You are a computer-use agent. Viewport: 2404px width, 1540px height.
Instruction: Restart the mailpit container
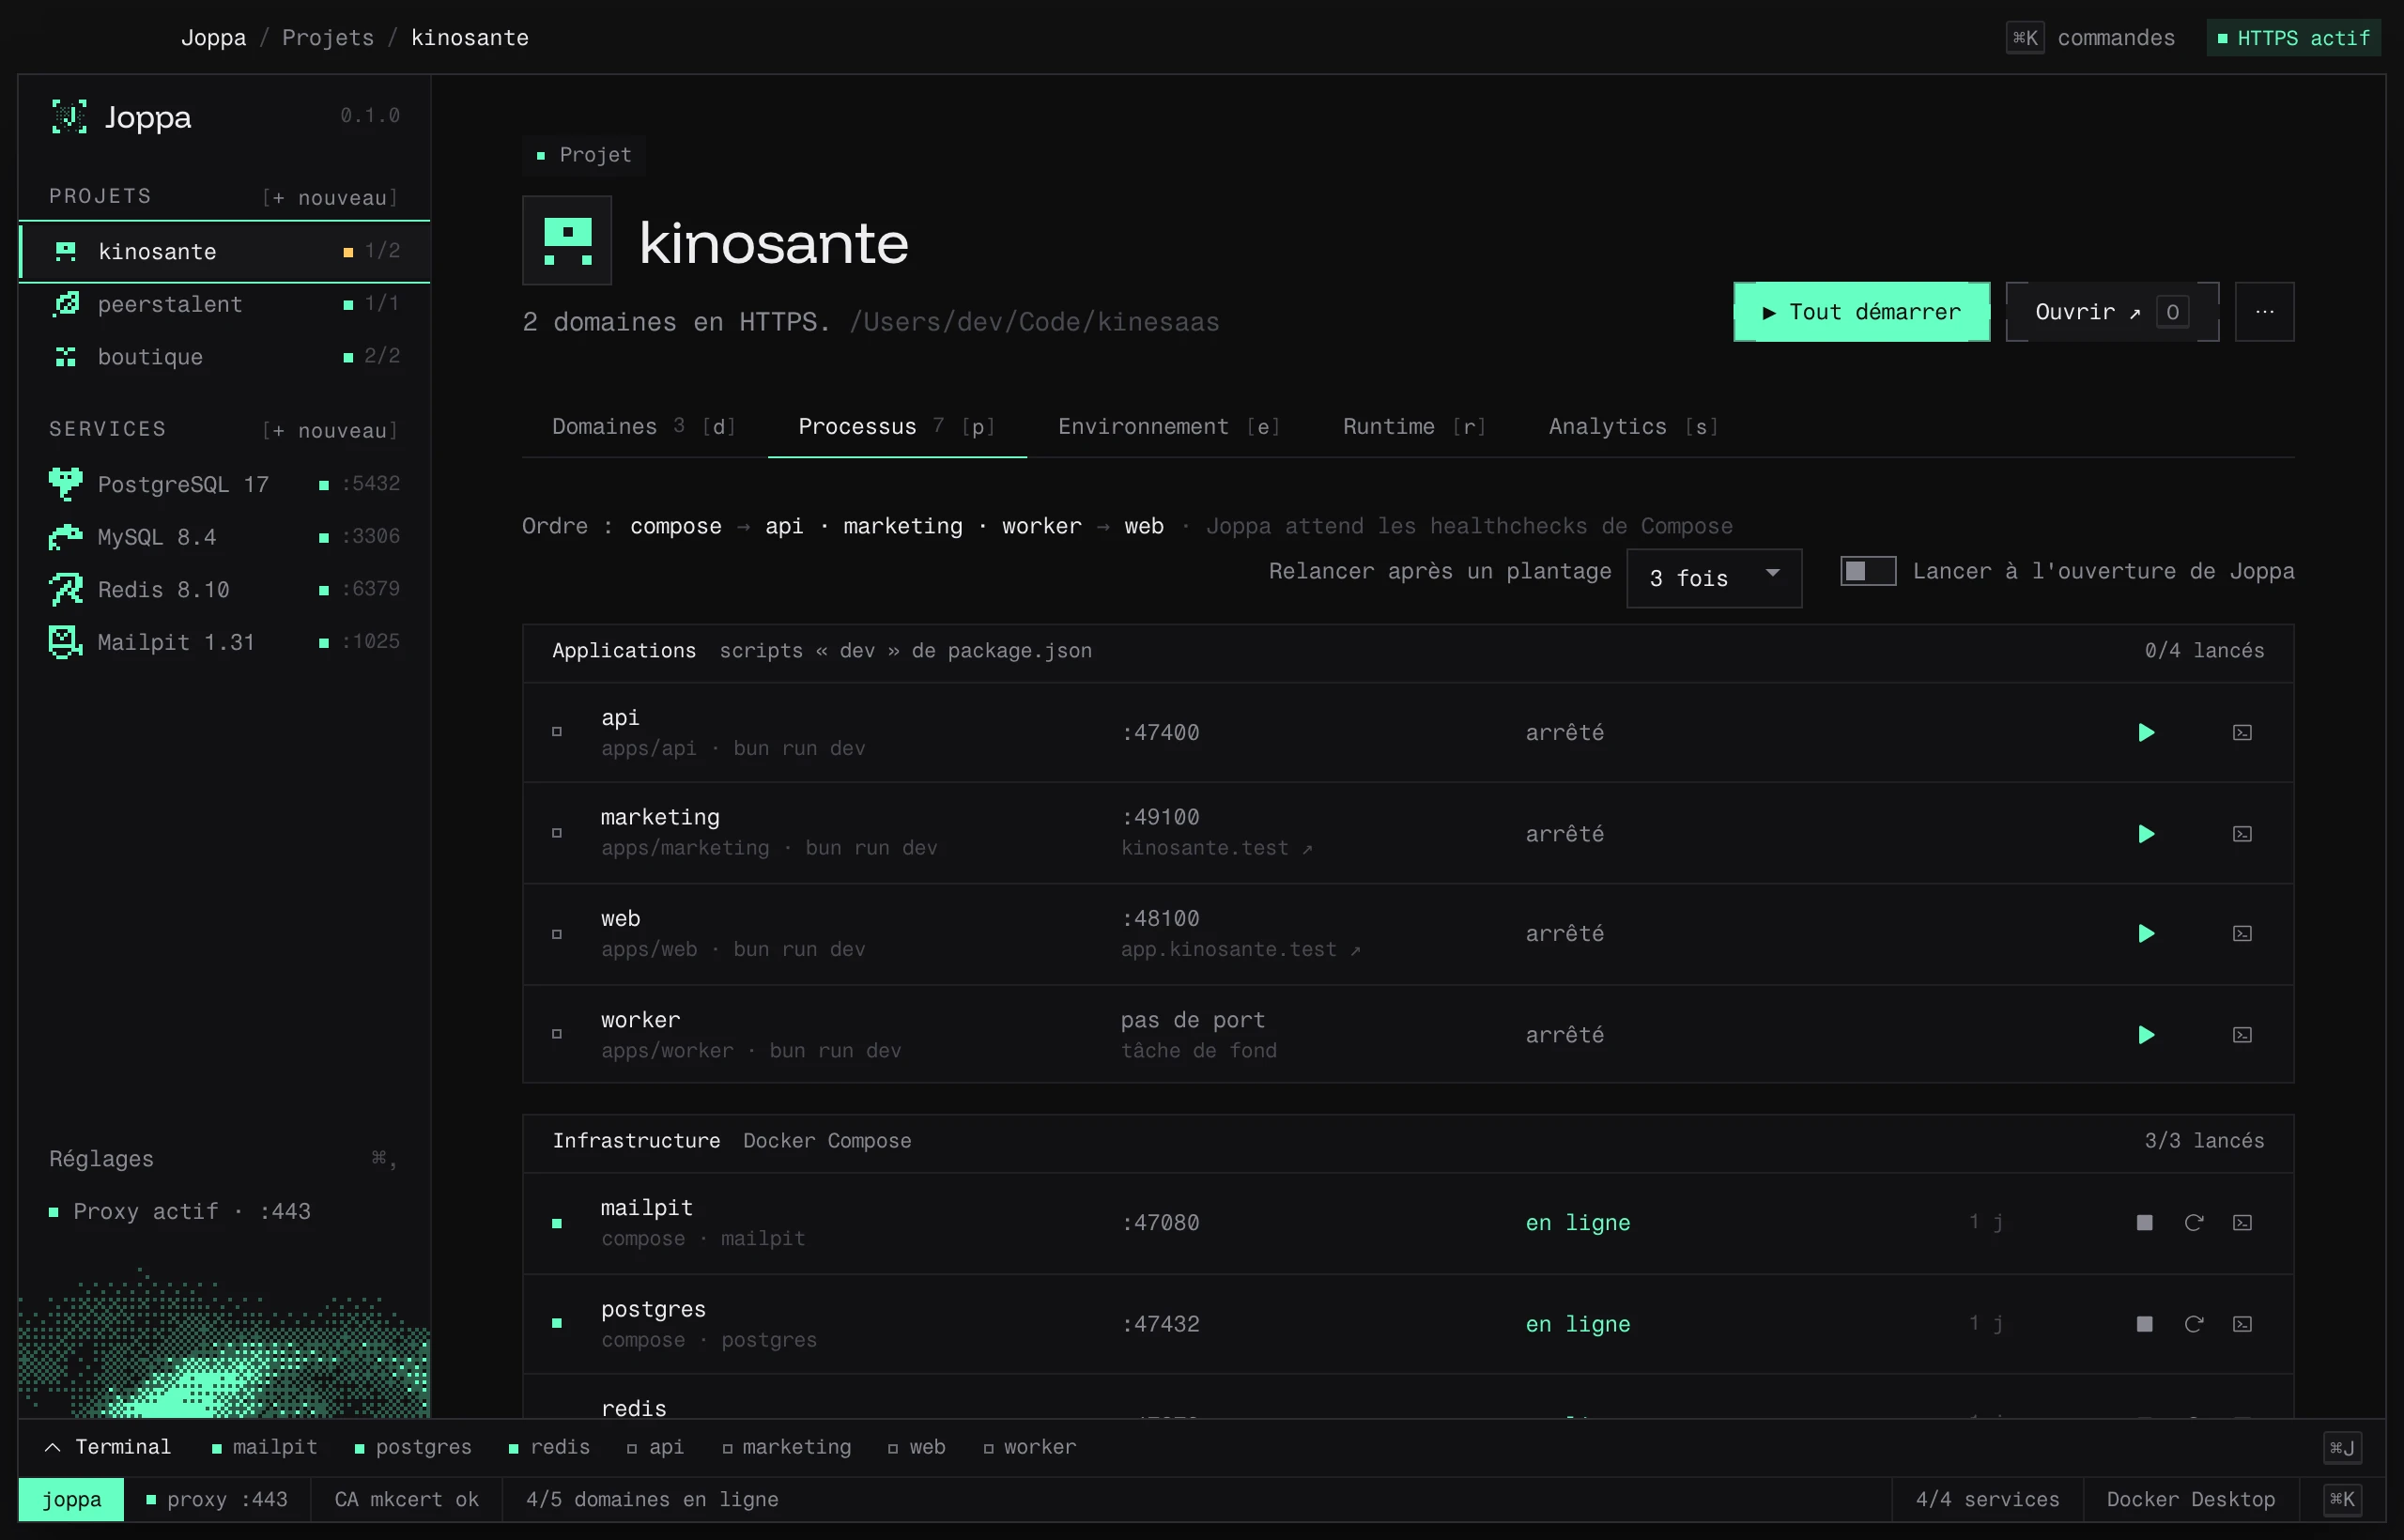coord(2193,1223)
